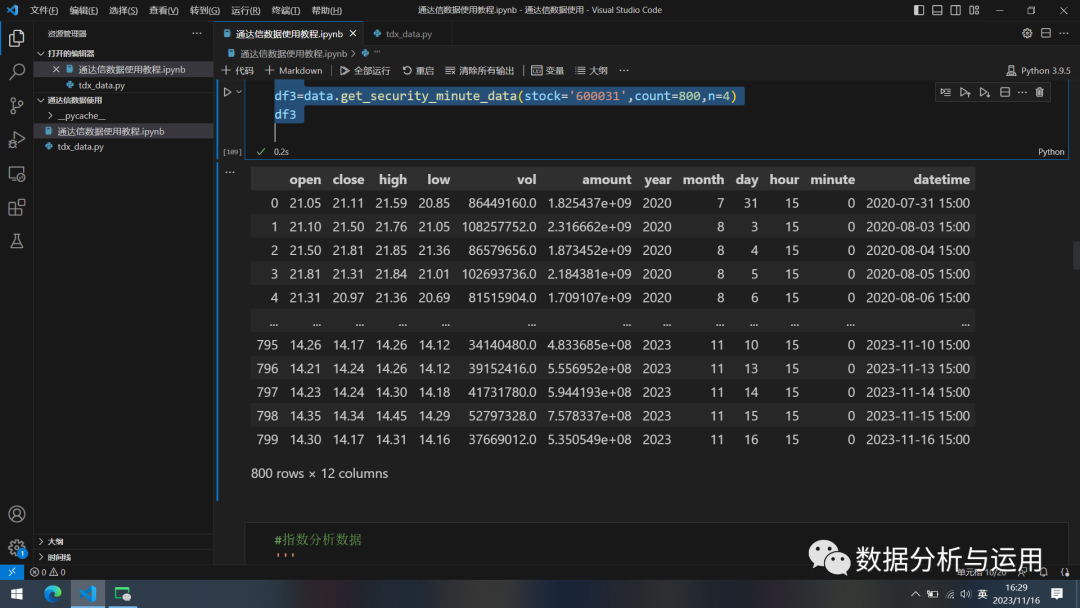This screenshot has width=1080, height=608.
Task: Open the Variables panel (变量)
Action: [x=548, y=70]
